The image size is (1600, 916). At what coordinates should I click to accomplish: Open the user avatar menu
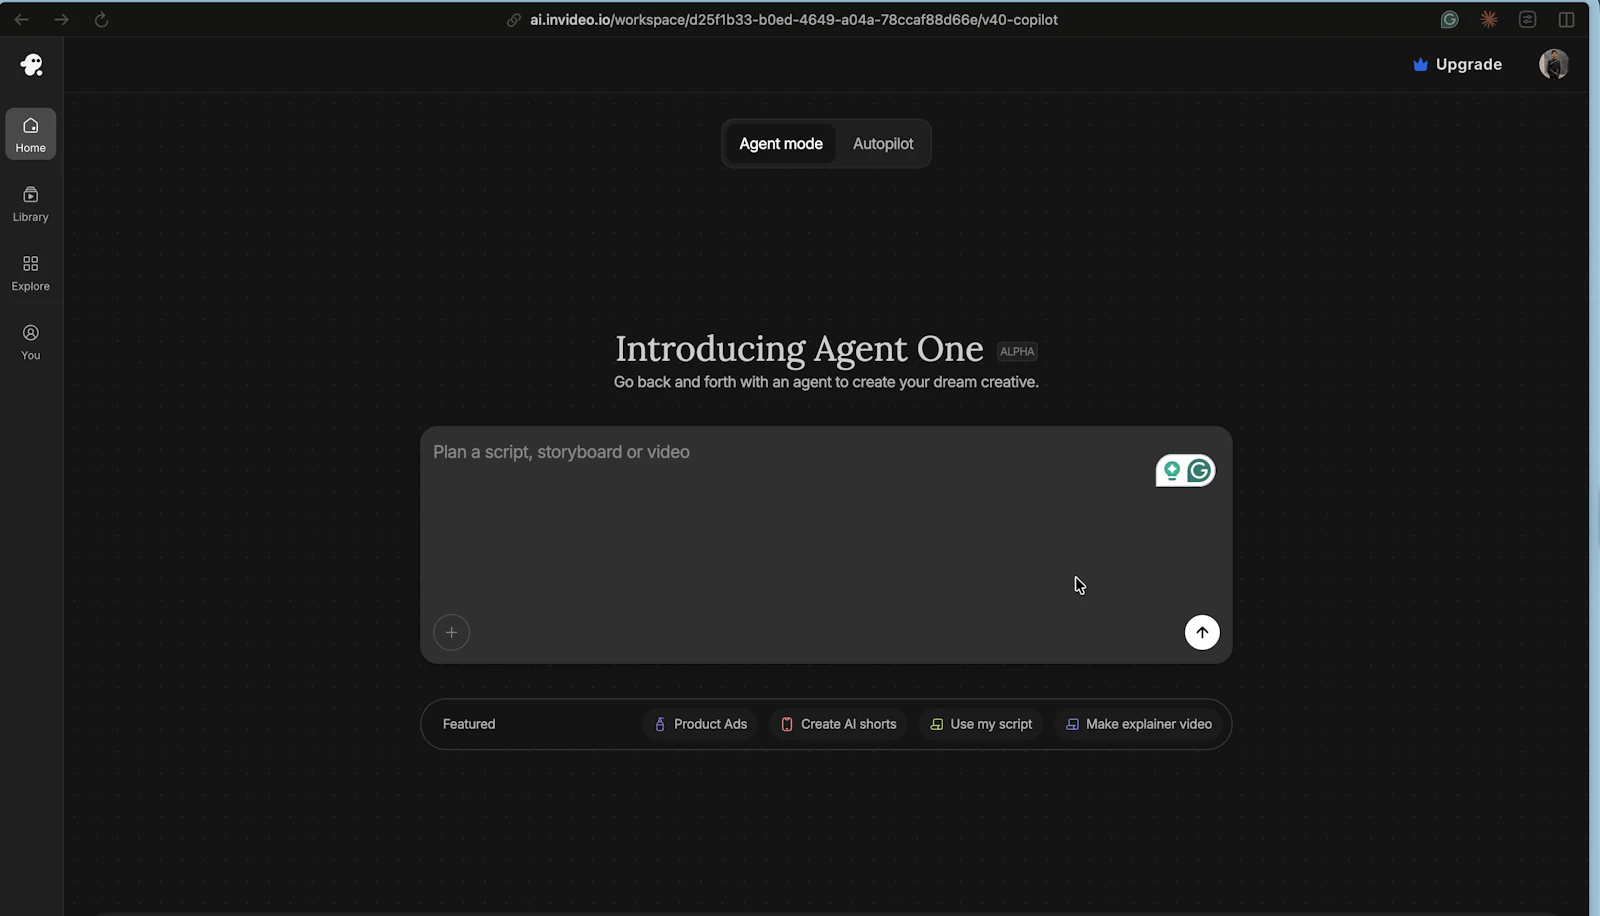pos(1553,64)
